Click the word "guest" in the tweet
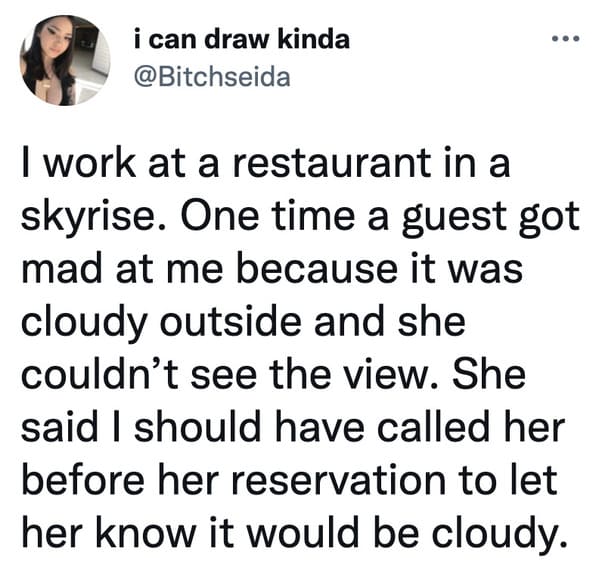 (454, 219)
